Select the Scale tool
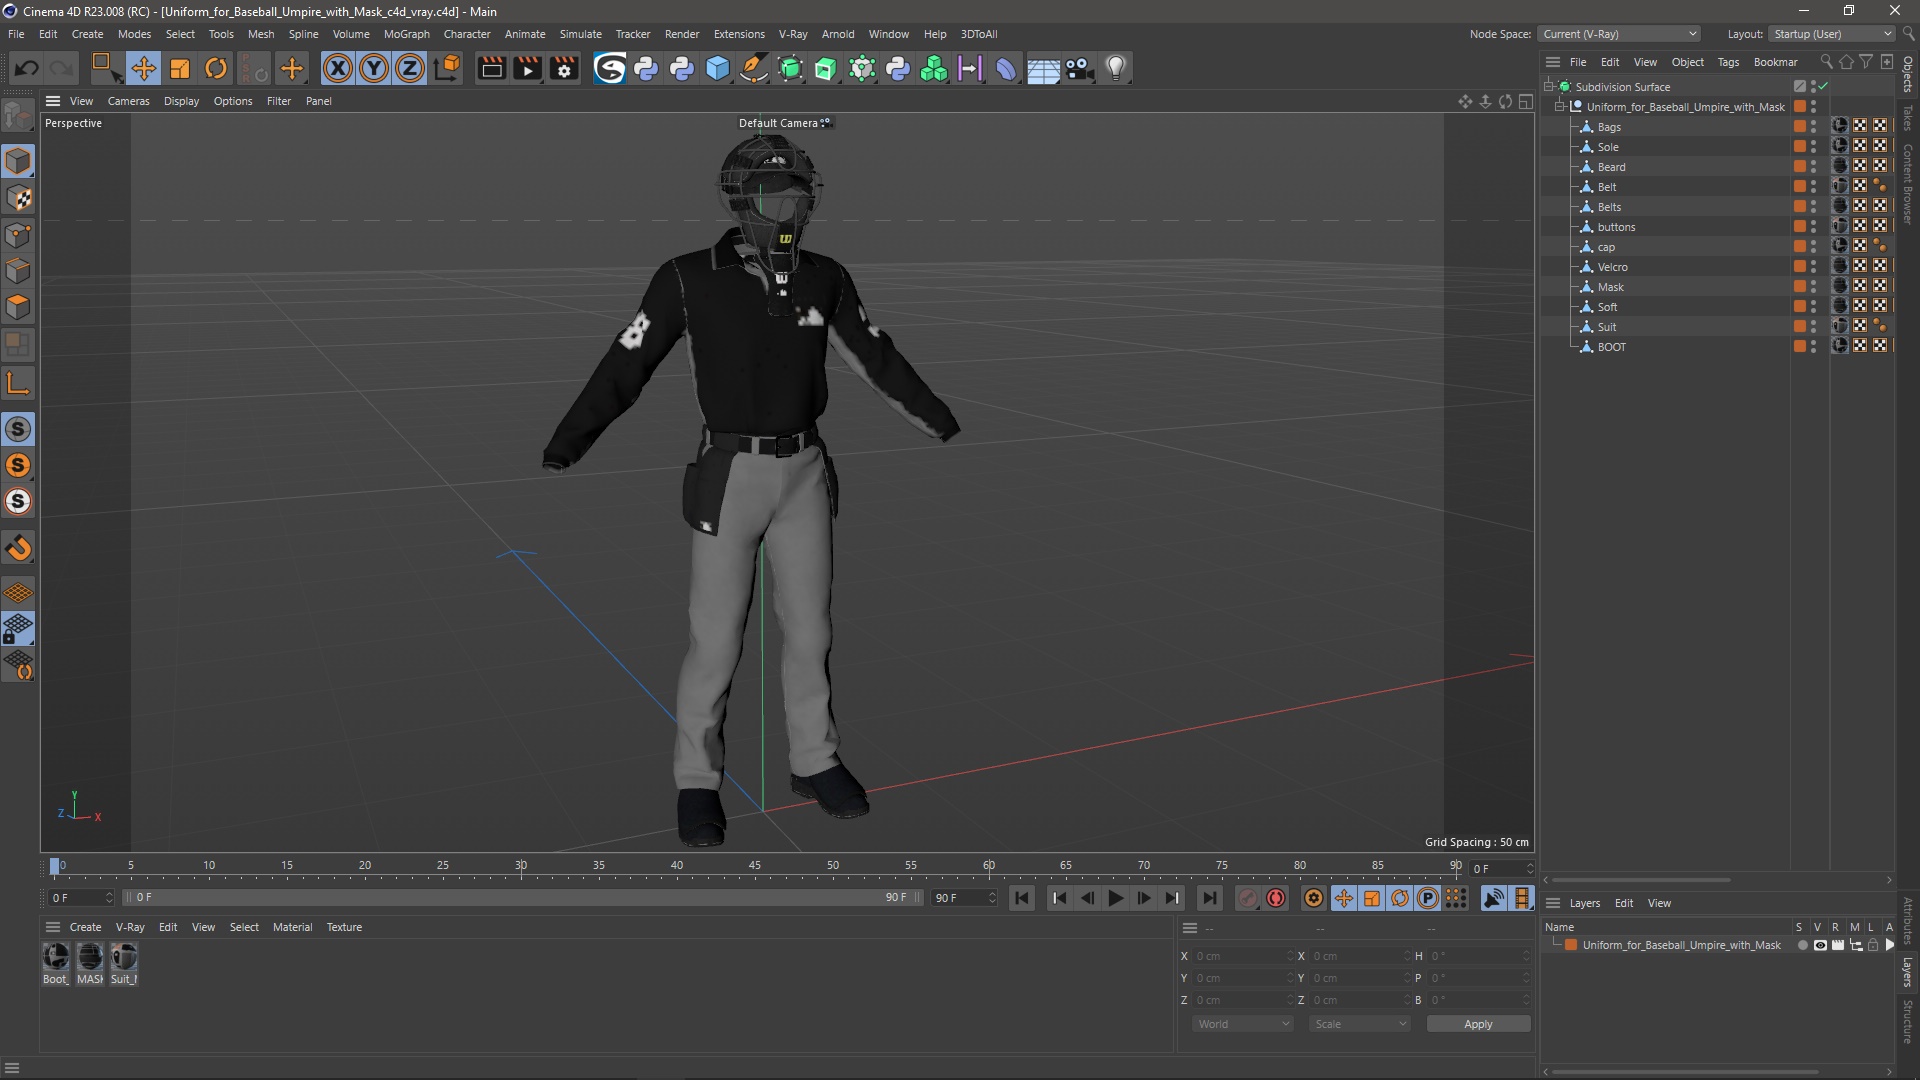Screen dimensions: 1920x1080 coord(180,68)
